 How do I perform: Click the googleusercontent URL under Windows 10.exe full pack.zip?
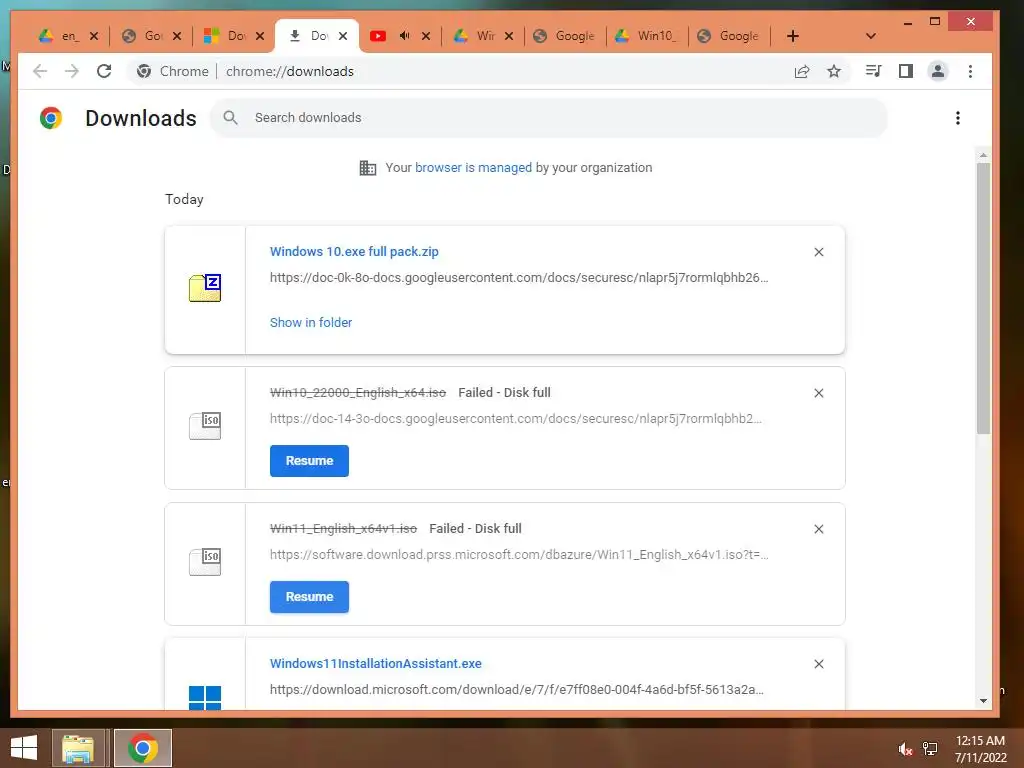519,278
